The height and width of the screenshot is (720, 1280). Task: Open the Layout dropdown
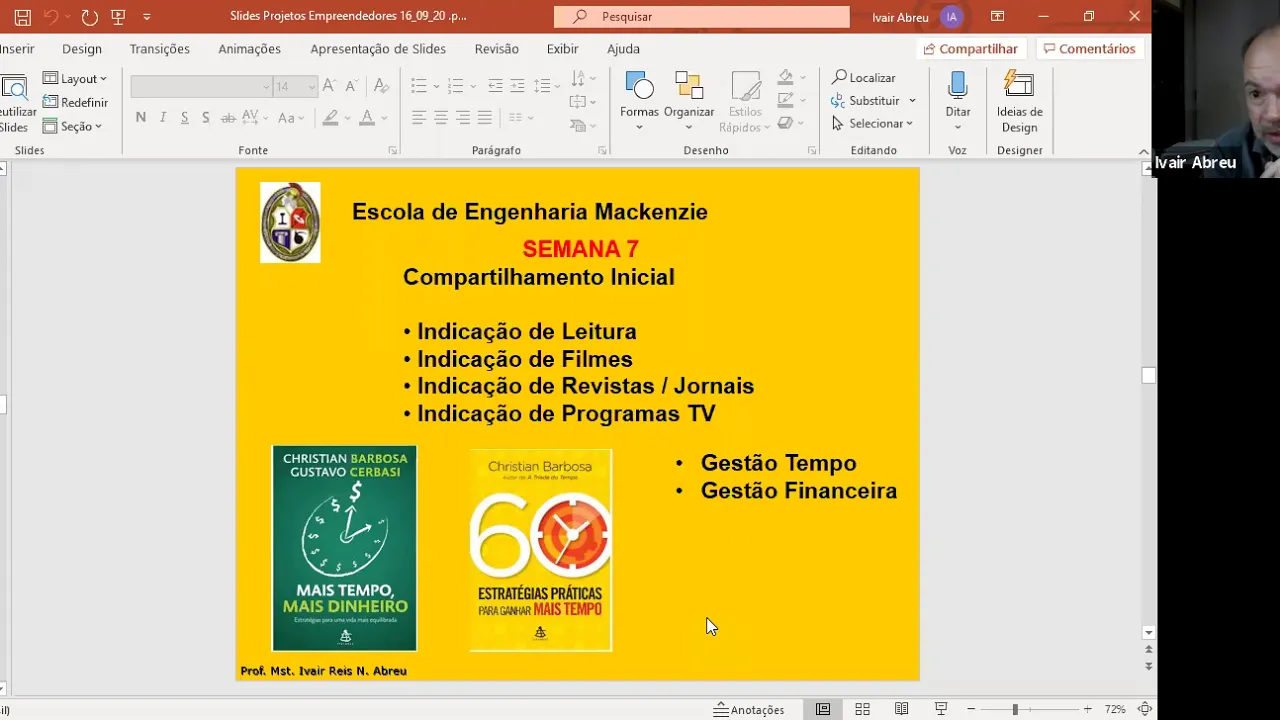[75, 78]
